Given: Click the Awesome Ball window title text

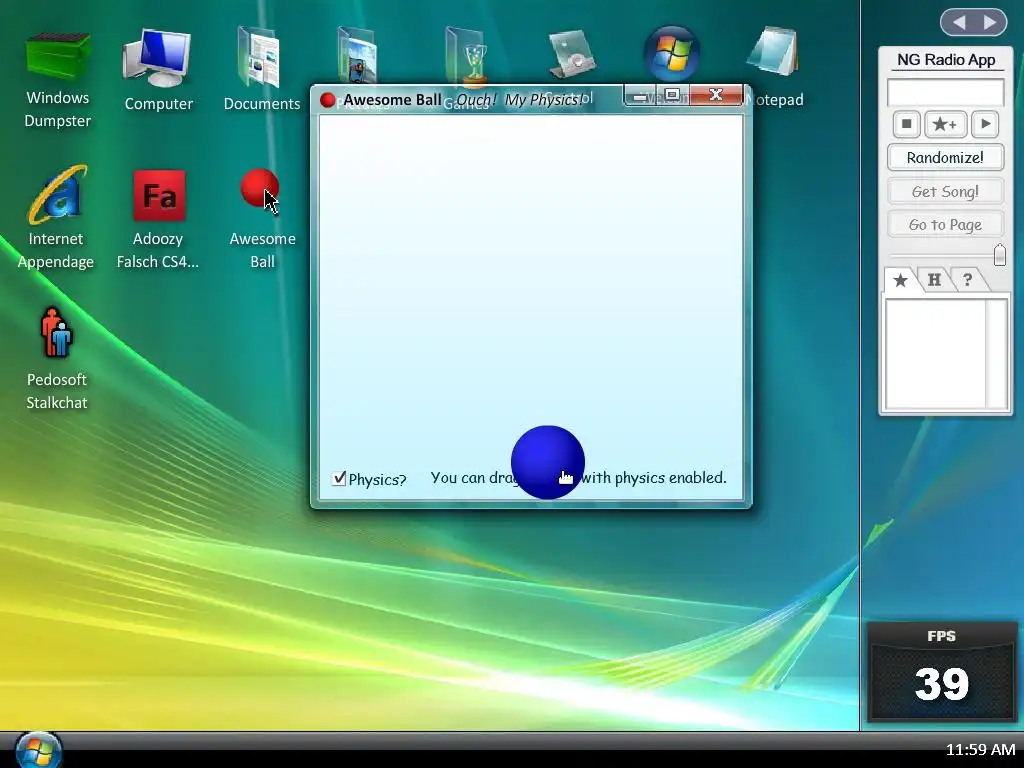Looking at the screenshot, I should point(392,100).
